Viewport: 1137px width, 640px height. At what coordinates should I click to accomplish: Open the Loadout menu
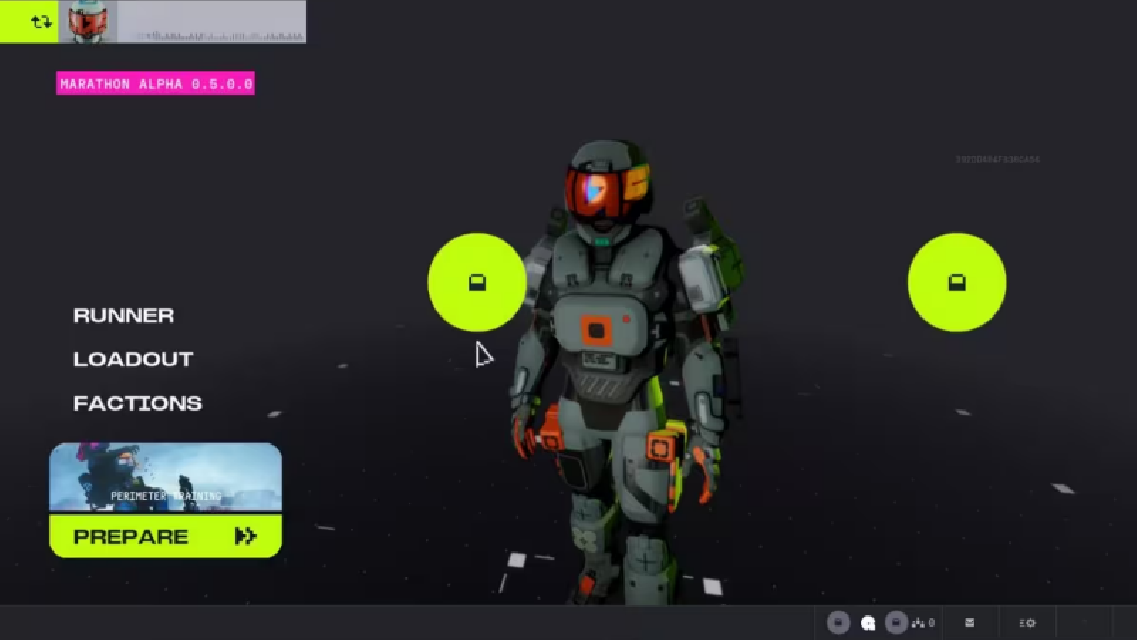point(133,360)
